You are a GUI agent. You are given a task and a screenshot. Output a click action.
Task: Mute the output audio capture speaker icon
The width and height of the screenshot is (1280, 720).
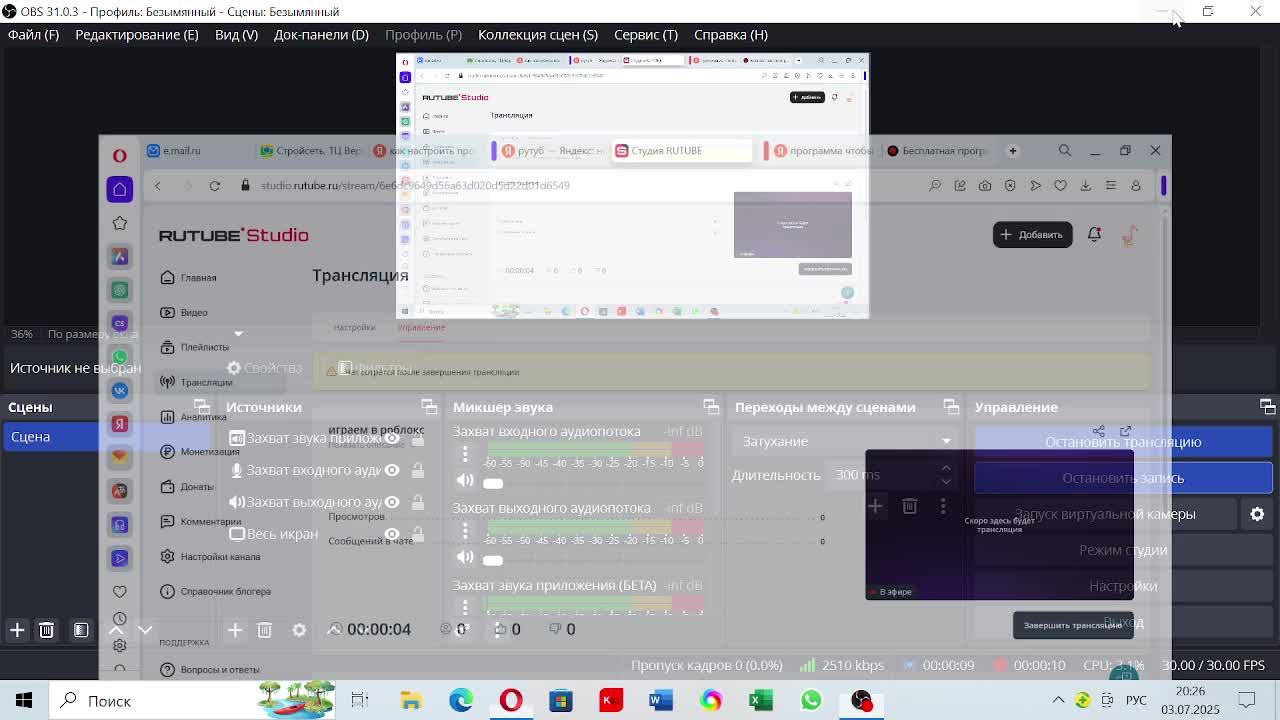465,557
